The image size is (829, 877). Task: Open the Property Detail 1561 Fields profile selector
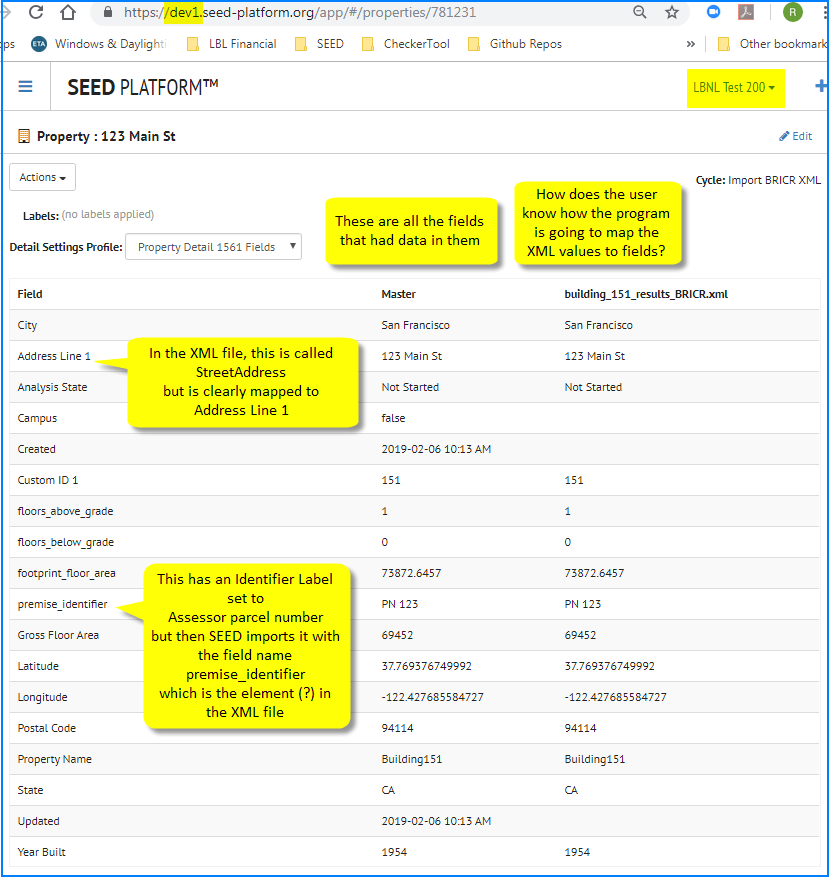click(213, 247)
